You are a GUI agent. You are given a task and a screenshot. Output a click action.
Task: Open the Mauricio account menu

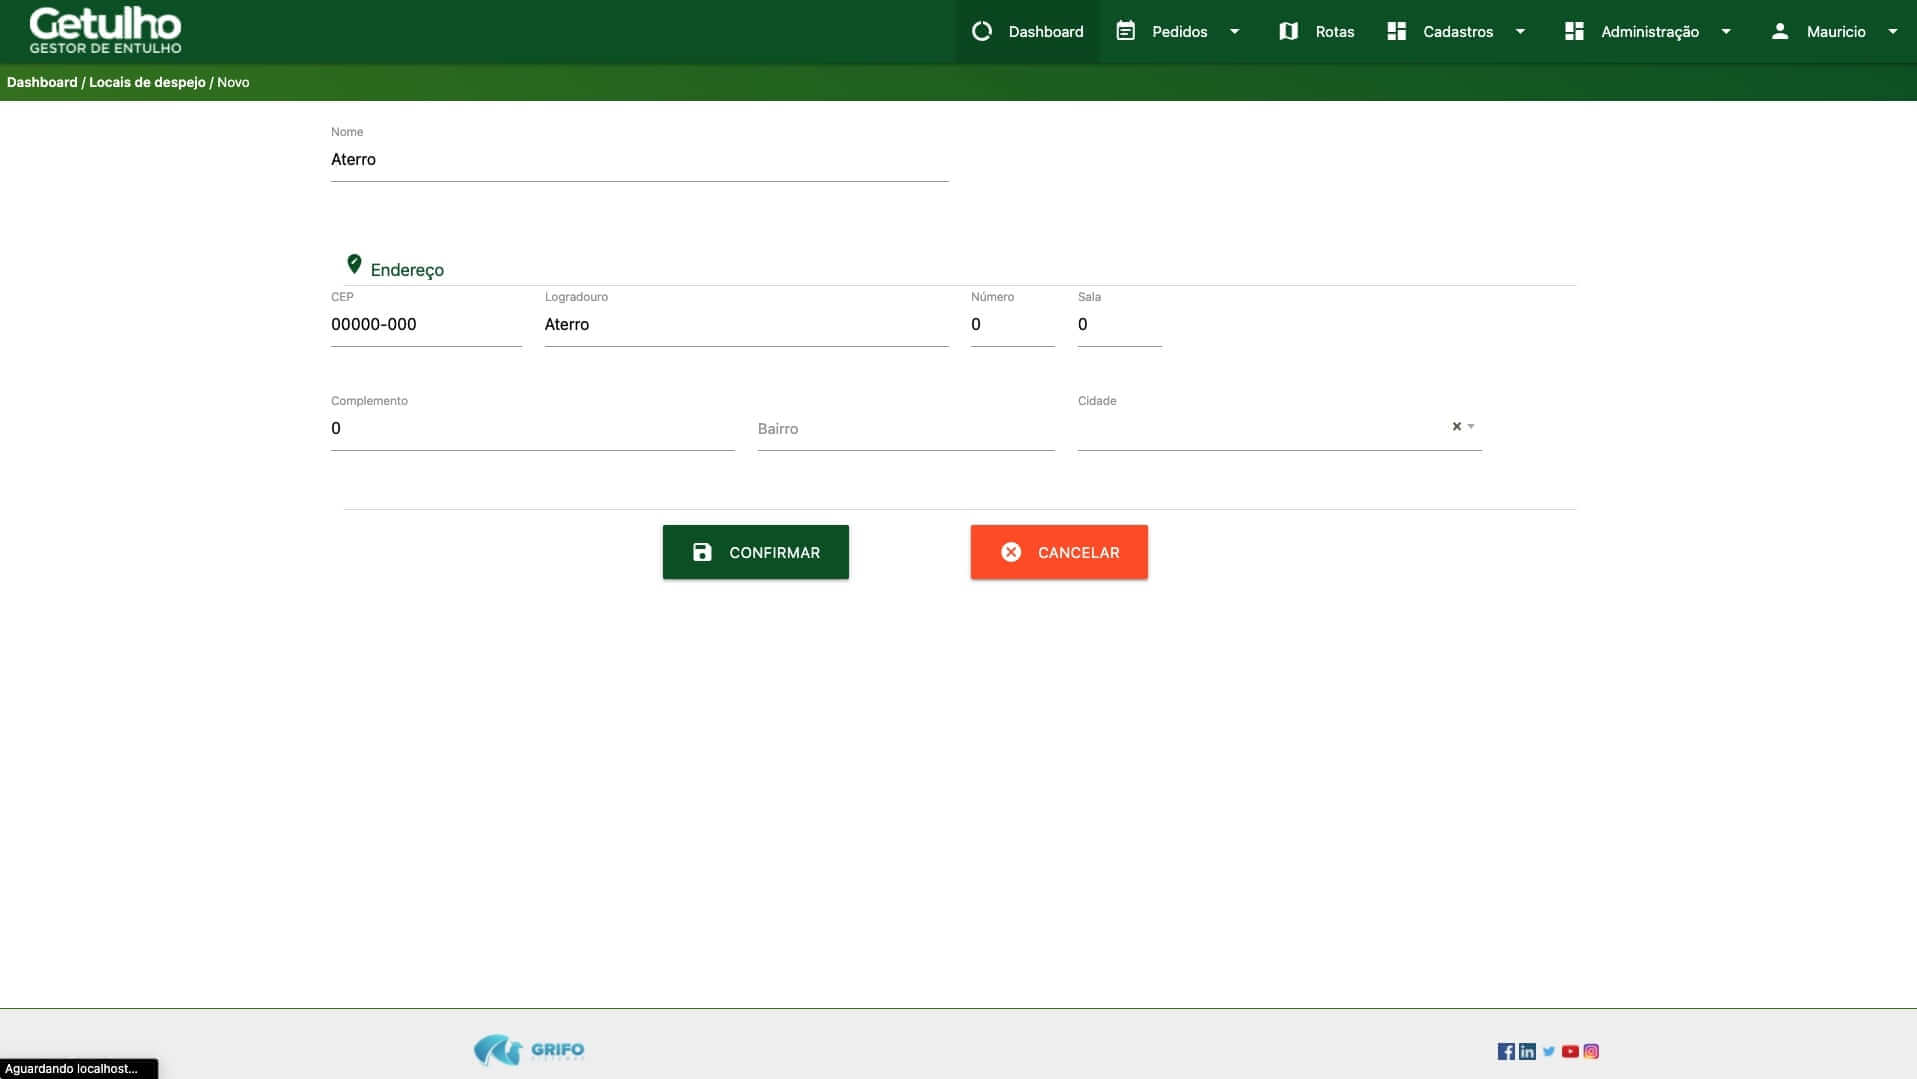pyautogui.click(x=1834, y=31)
